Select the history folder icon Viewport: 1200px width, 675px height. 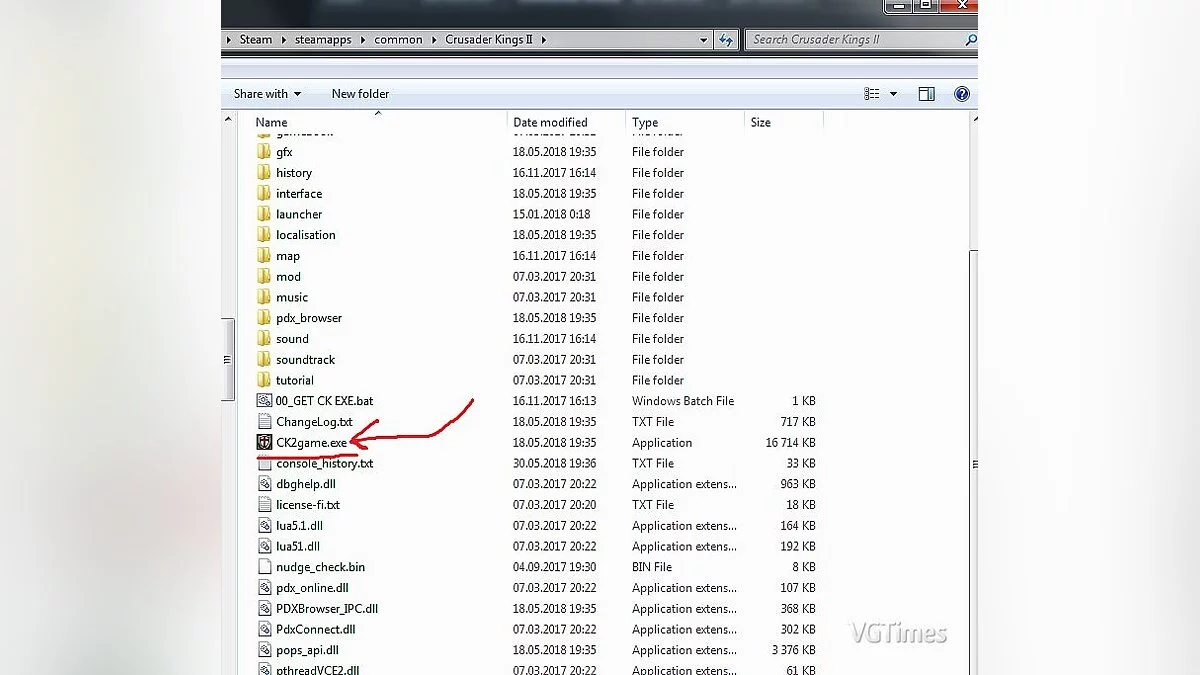click(x=264, y=173)
